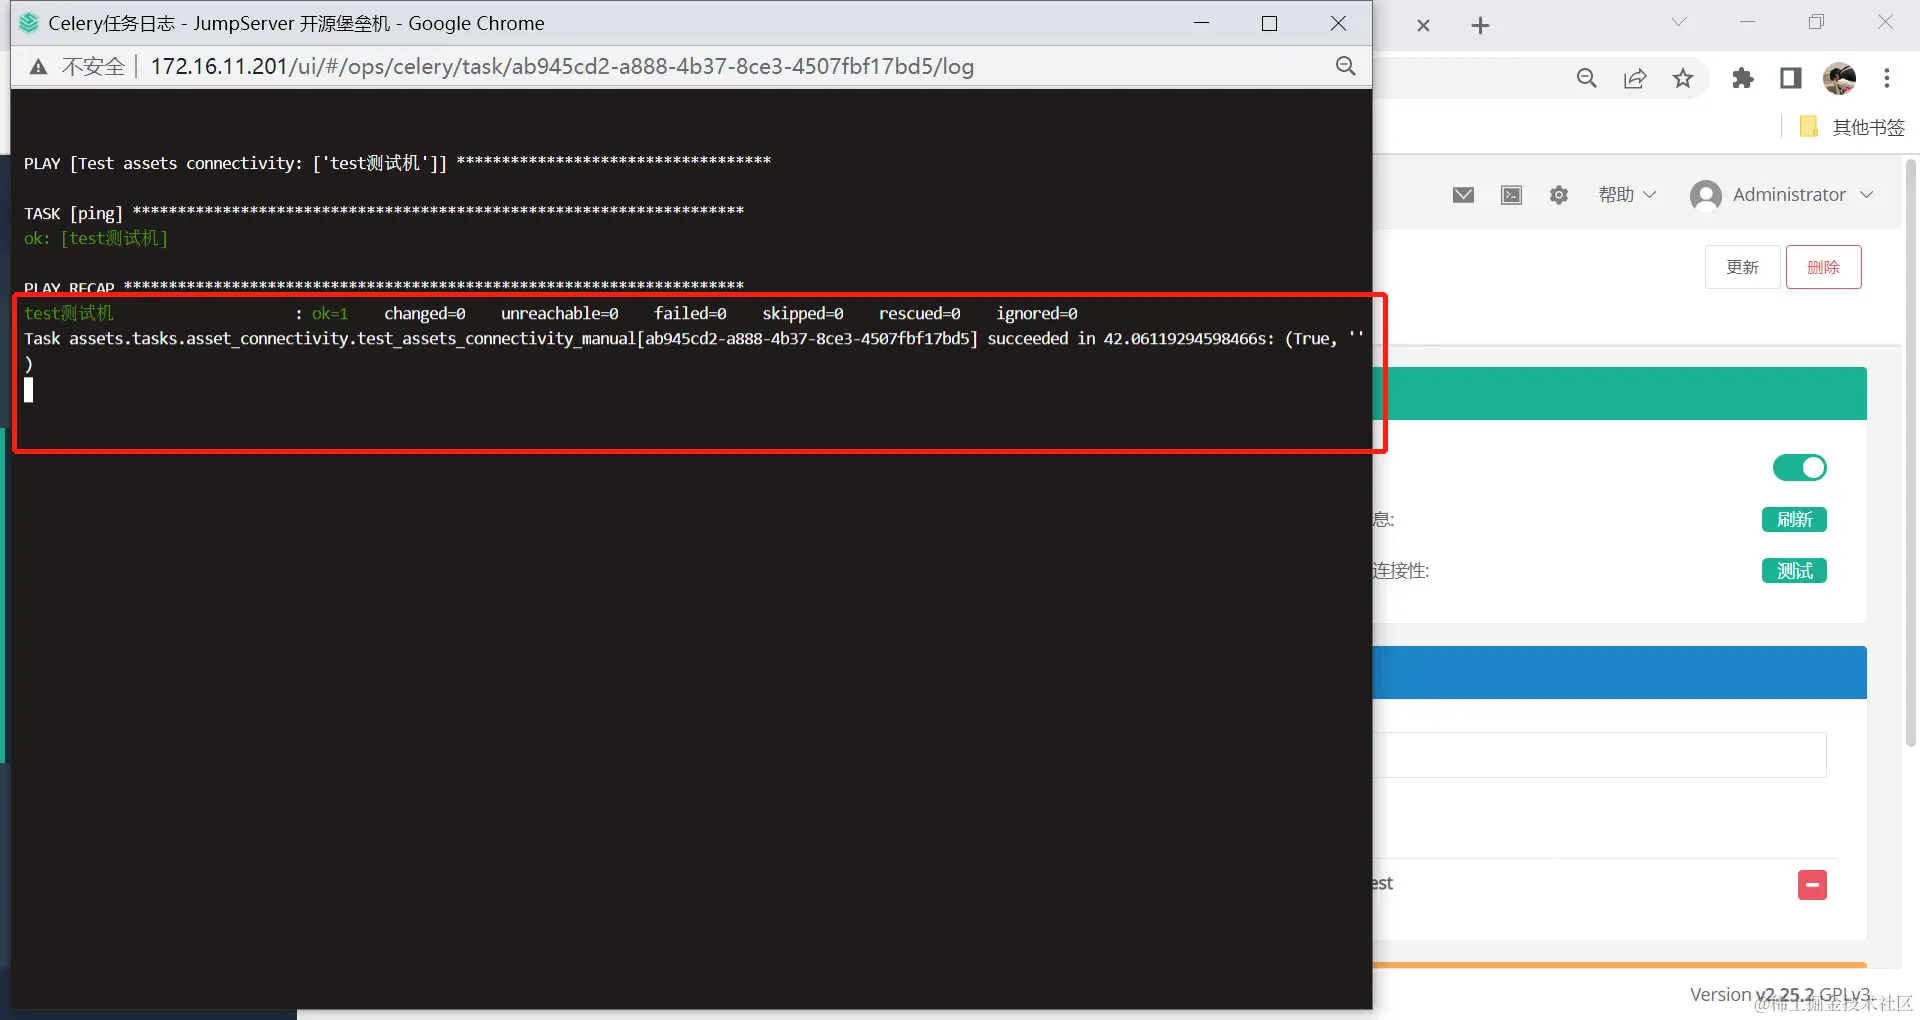The image size is (1920, 1020).
Task: Click the 更新 update button
Action: click(1743, 267)
